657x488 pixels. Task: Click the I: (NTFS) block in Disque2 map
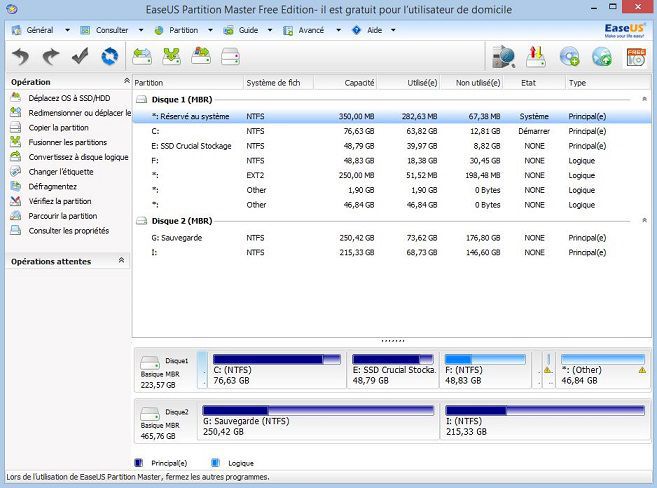(545, 421)
